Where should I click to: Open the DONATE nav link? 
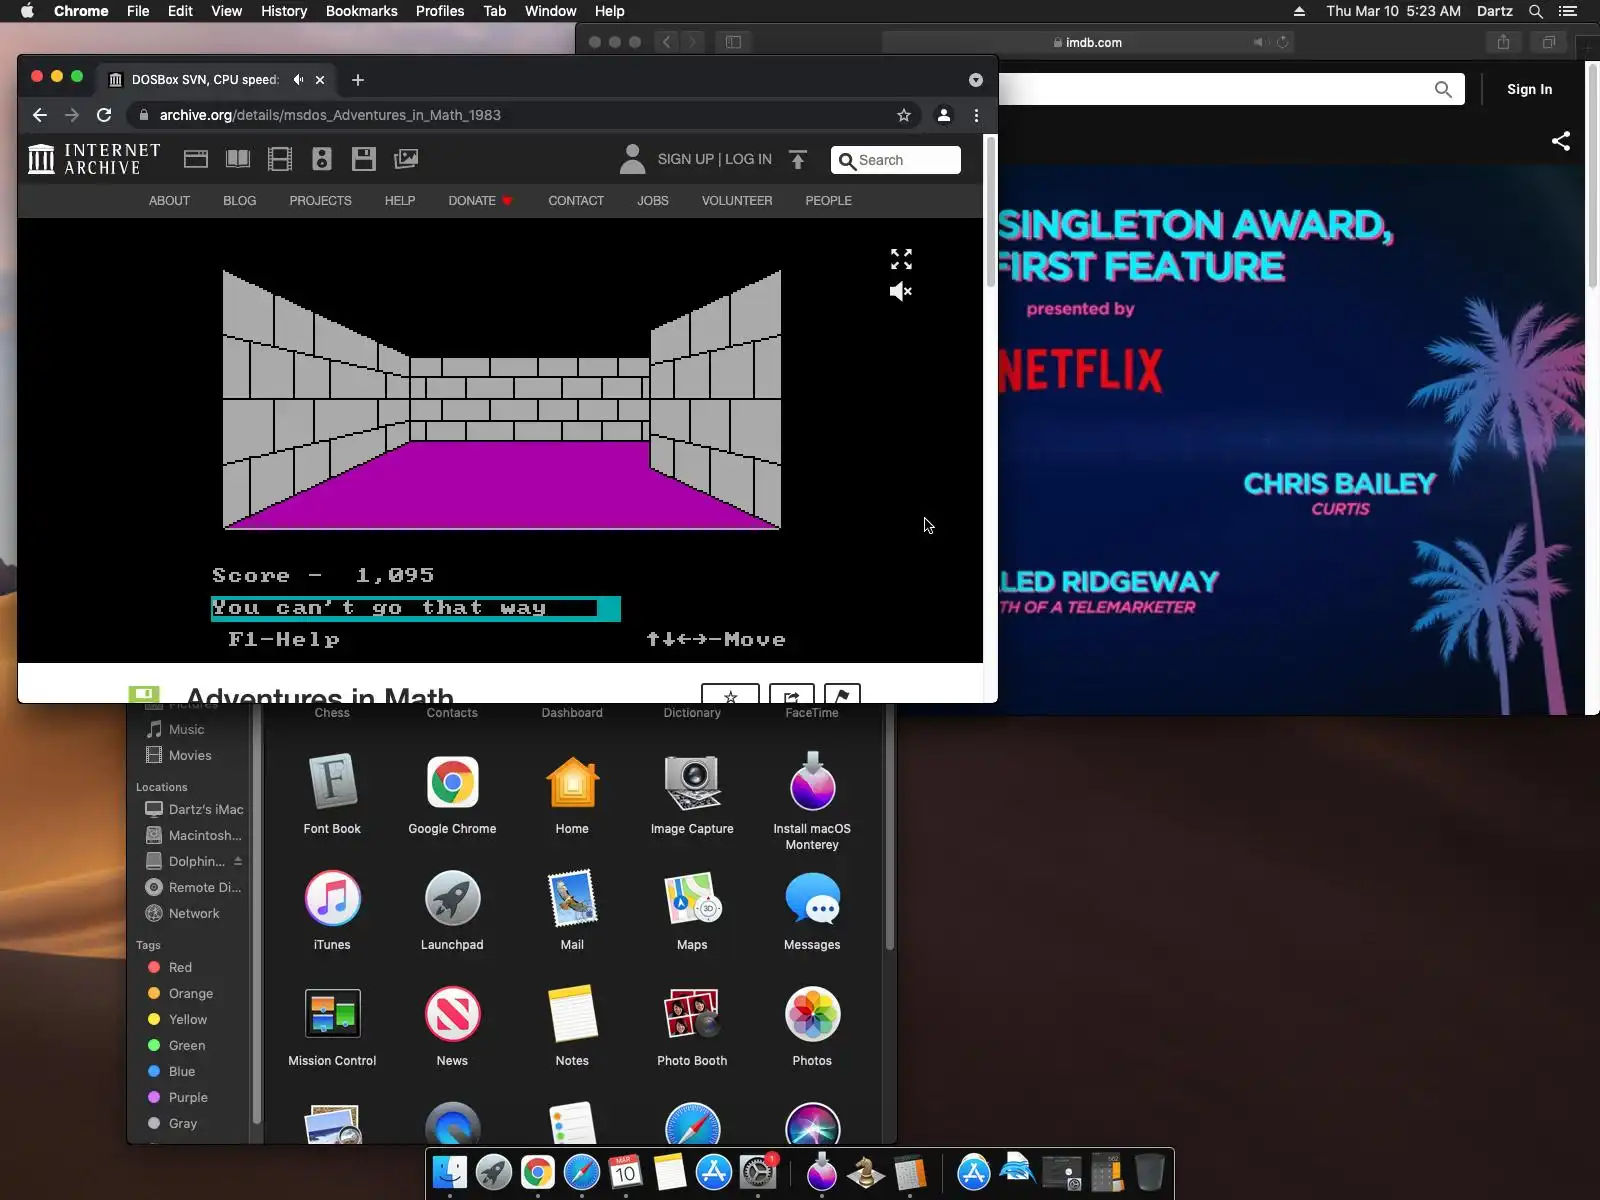pos(480,201)
